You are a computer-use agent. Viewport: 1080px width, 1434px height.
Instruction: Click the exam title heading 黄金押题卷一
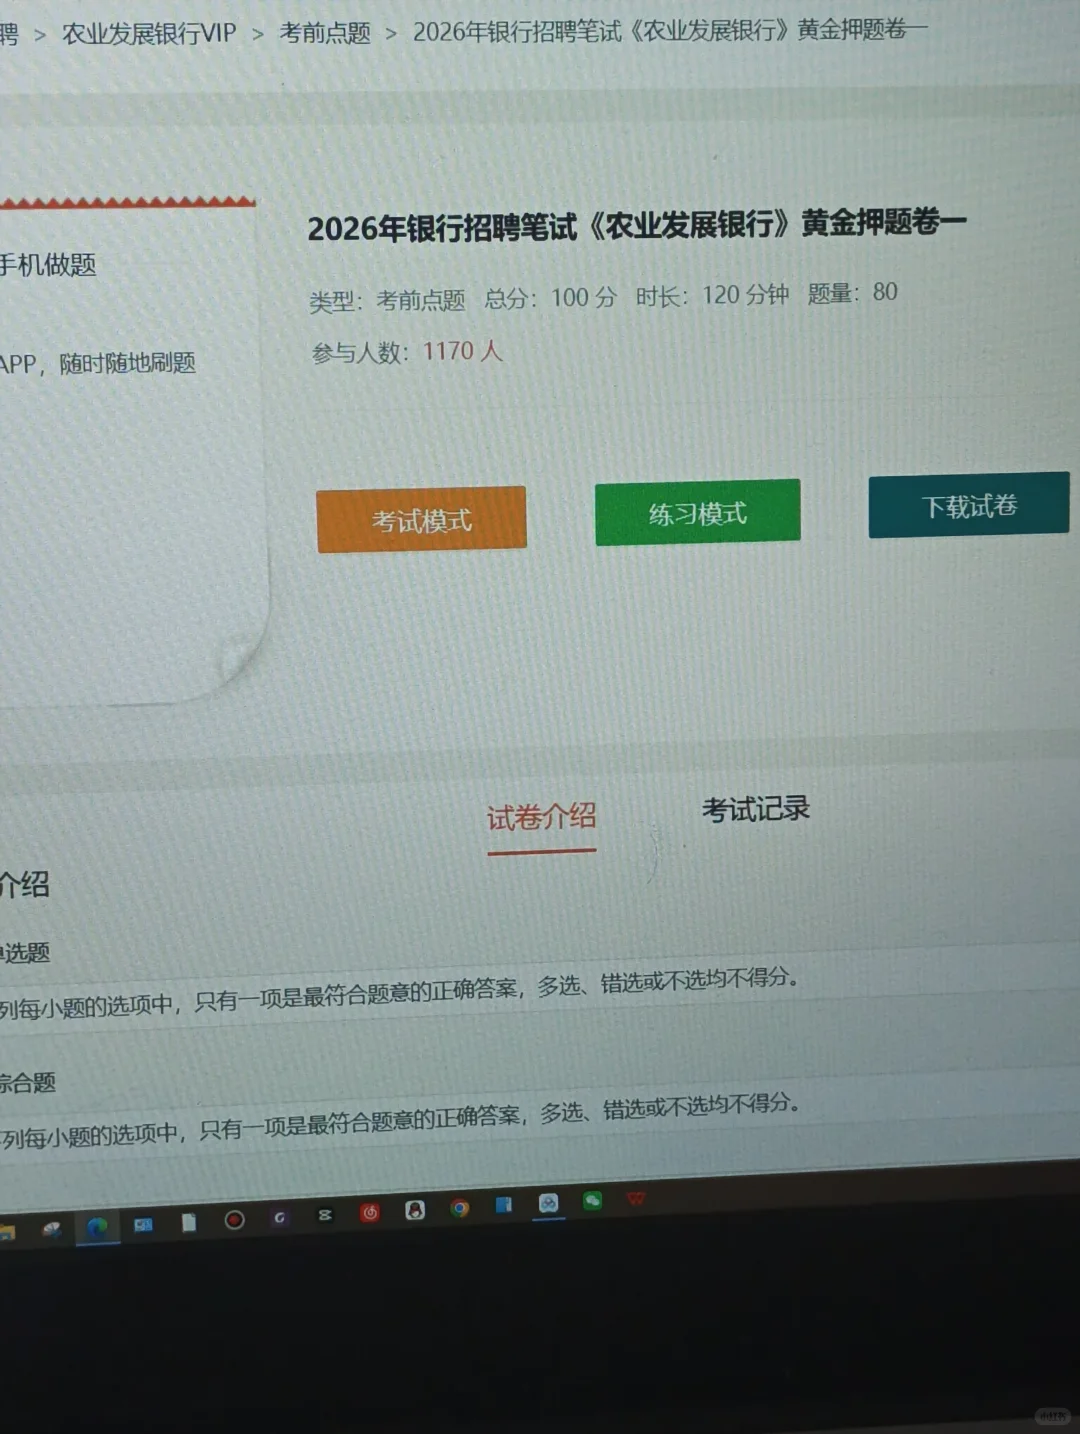[x=636, y=225]
